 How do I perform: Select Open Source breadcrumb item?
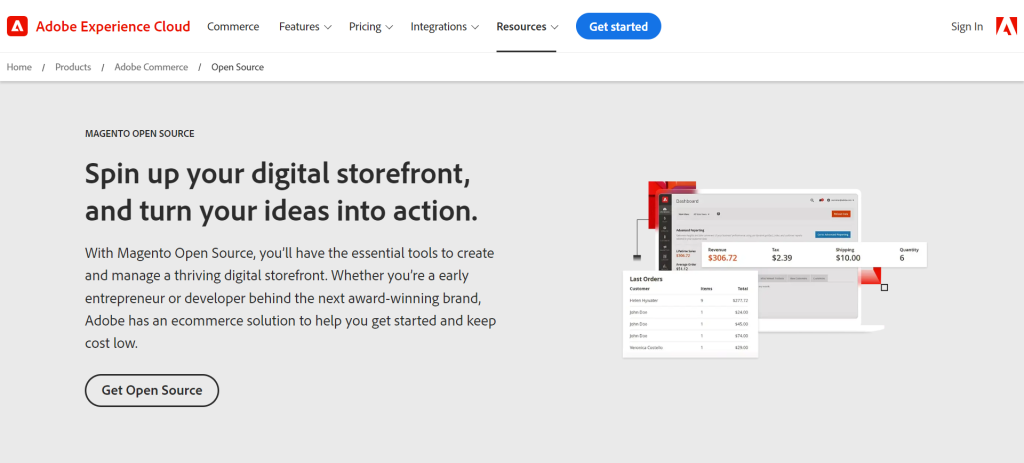tap(238, 67)
